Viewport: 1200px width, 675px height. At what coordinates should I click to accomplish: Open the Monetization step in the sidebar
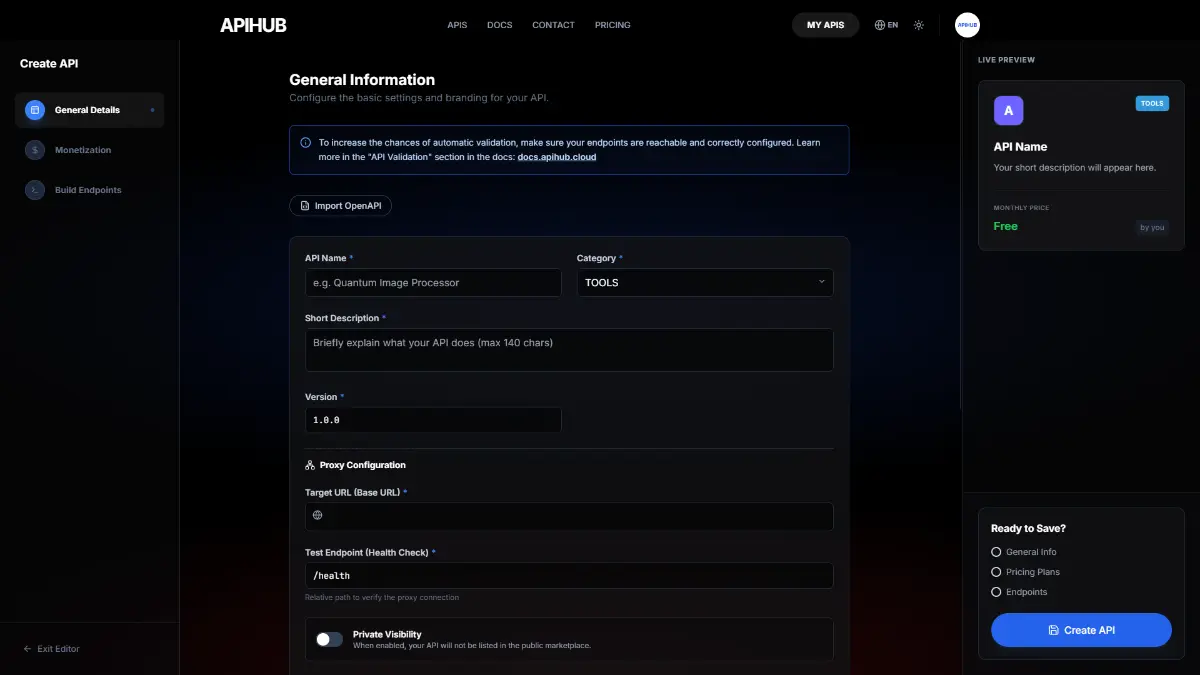[x=34, y=150]
